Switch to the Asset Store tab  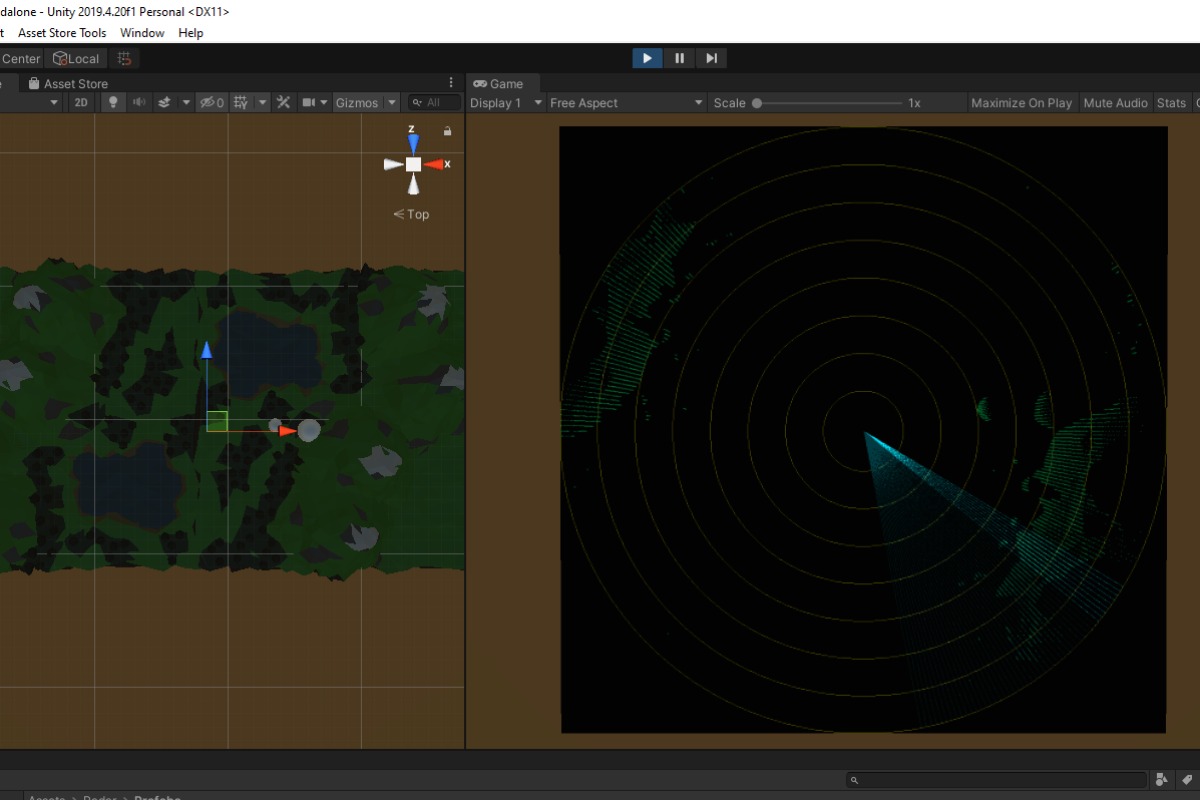click(x=75, y=84)
